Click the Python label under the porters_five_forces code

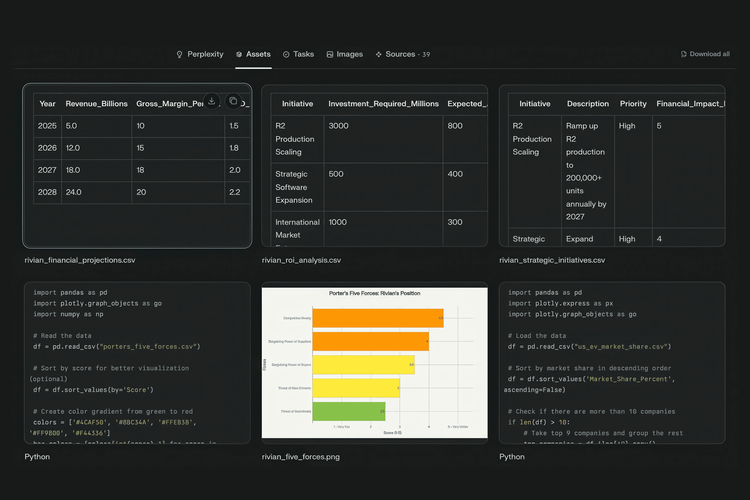(37, 457)
